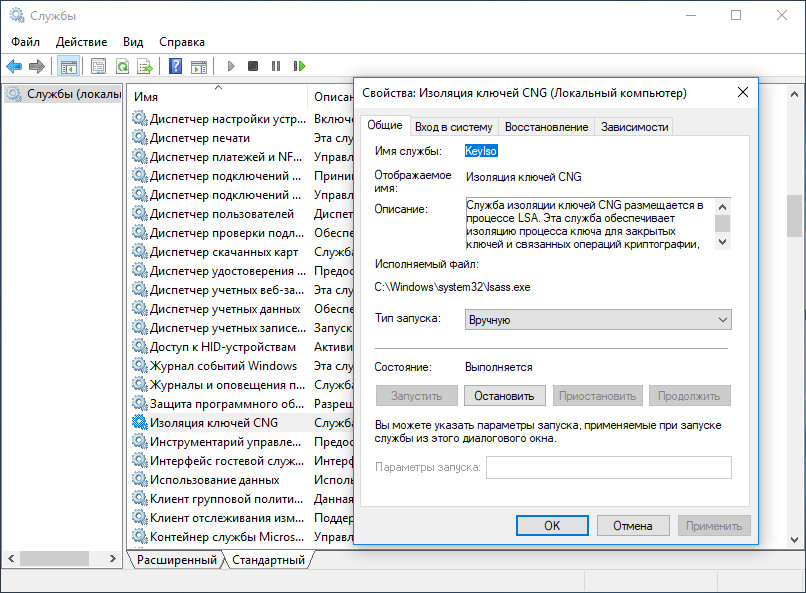Screen dimensions: 806x593
Task: Click the Export list toolbar icon
Action: [145, 67]
